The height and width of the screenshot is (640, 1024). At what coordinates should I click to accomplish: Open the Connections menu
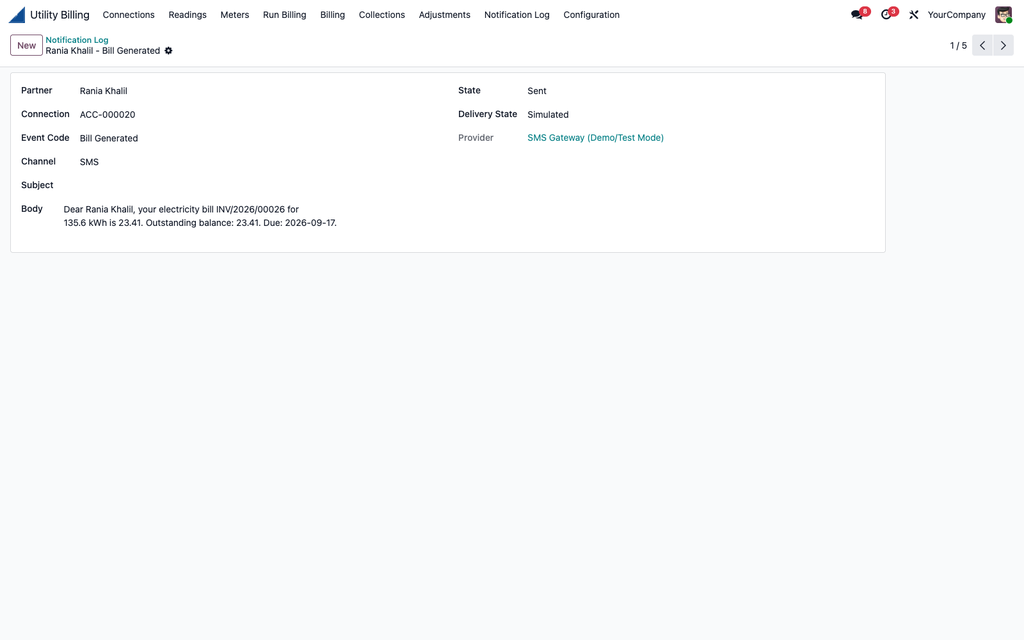click(129, 14)
